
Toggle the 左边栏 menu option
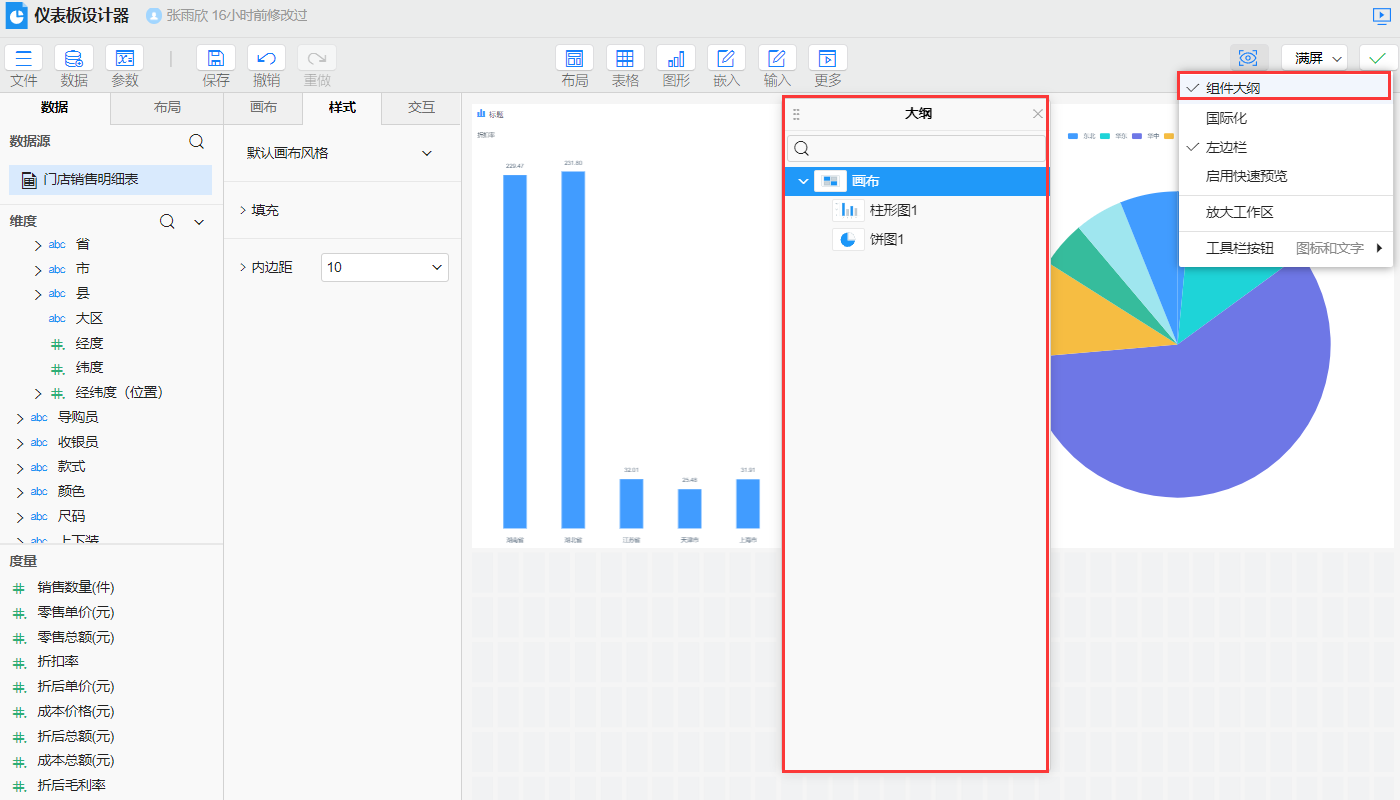tap(1226, 147)
